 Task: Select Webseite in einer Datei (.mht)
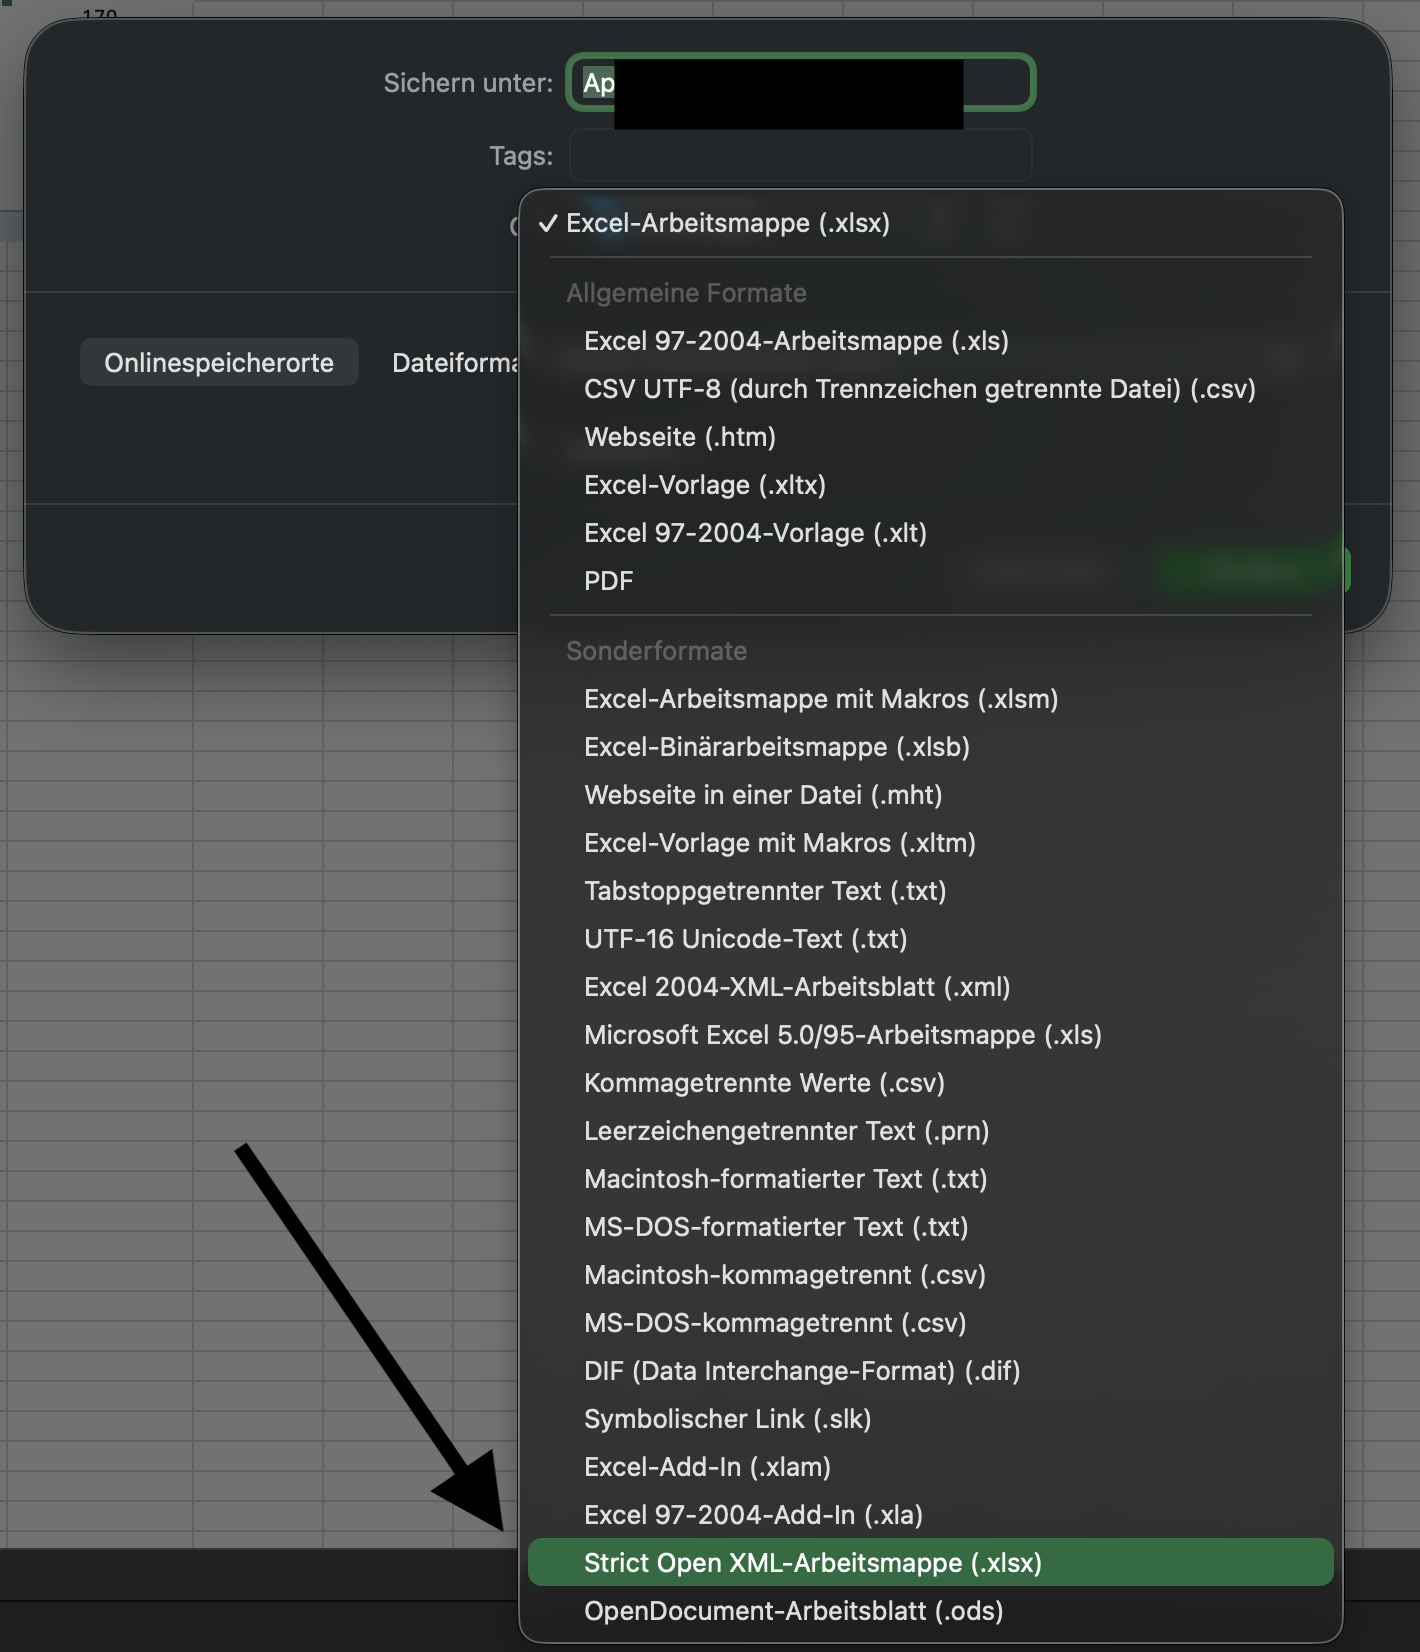930,795
